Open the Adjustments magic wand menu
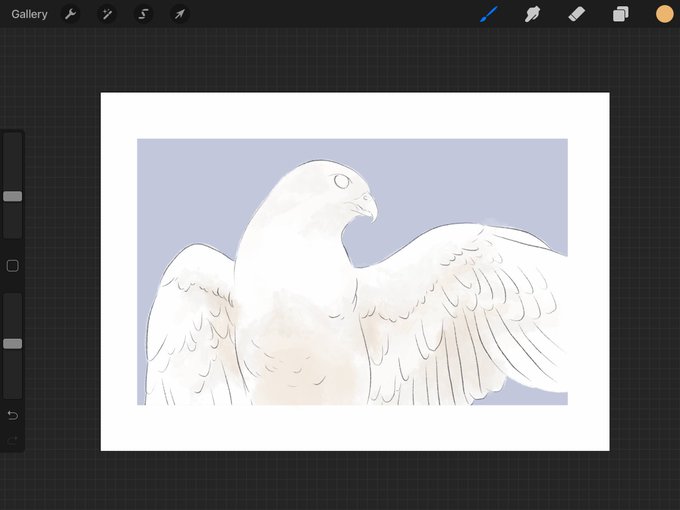The height and width of the screenshot is (510, 680). point(107,14)
